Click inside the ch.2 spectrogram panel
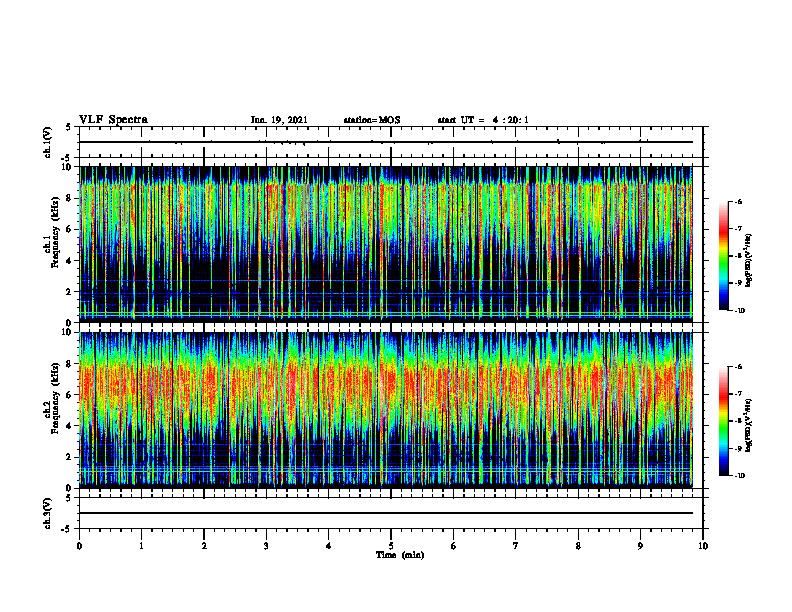 click(386, 410)
